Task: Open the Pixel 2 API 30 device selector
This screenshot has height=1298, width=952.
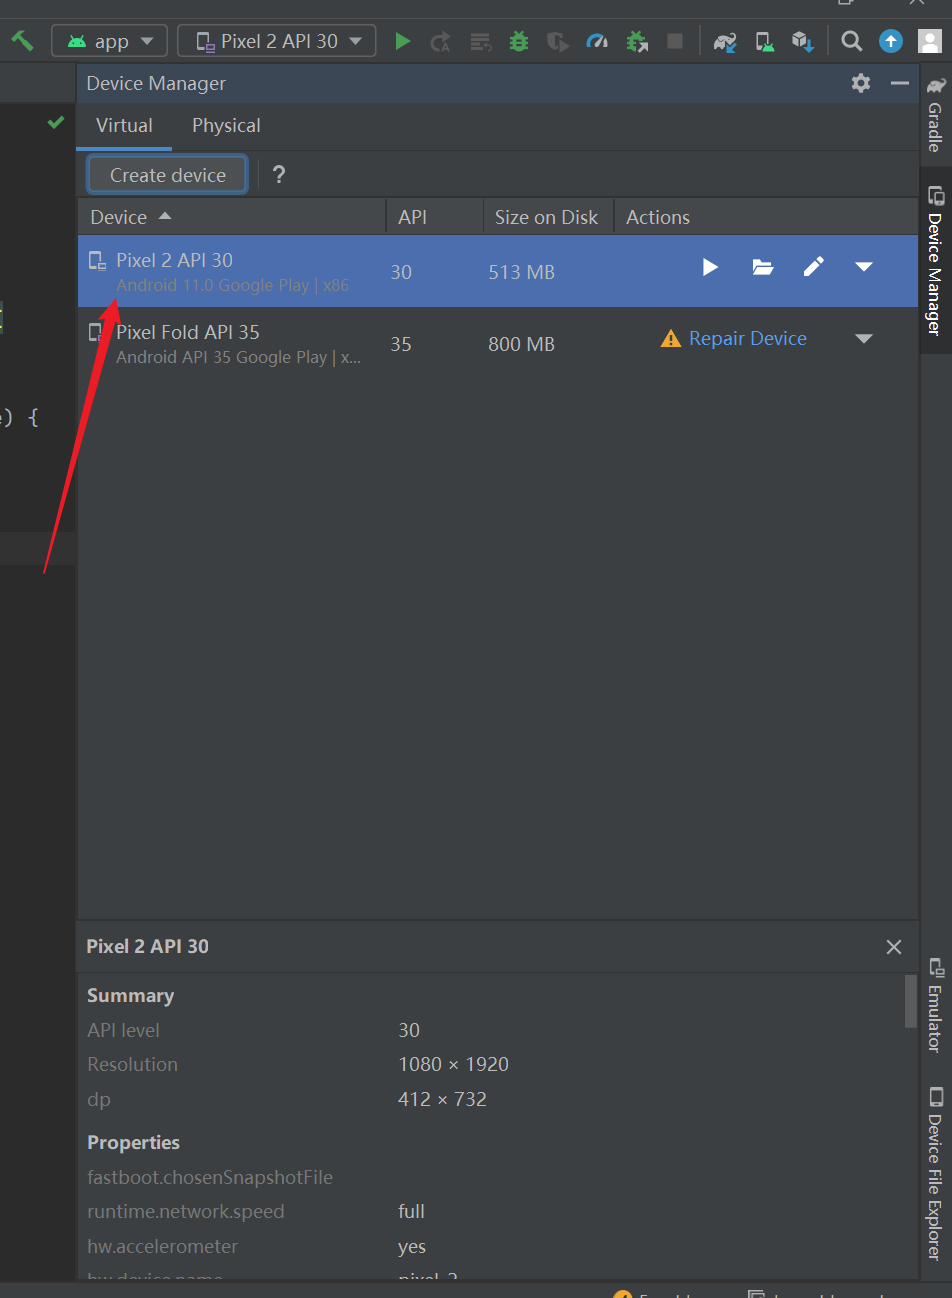Action: (x=277, y=41)
